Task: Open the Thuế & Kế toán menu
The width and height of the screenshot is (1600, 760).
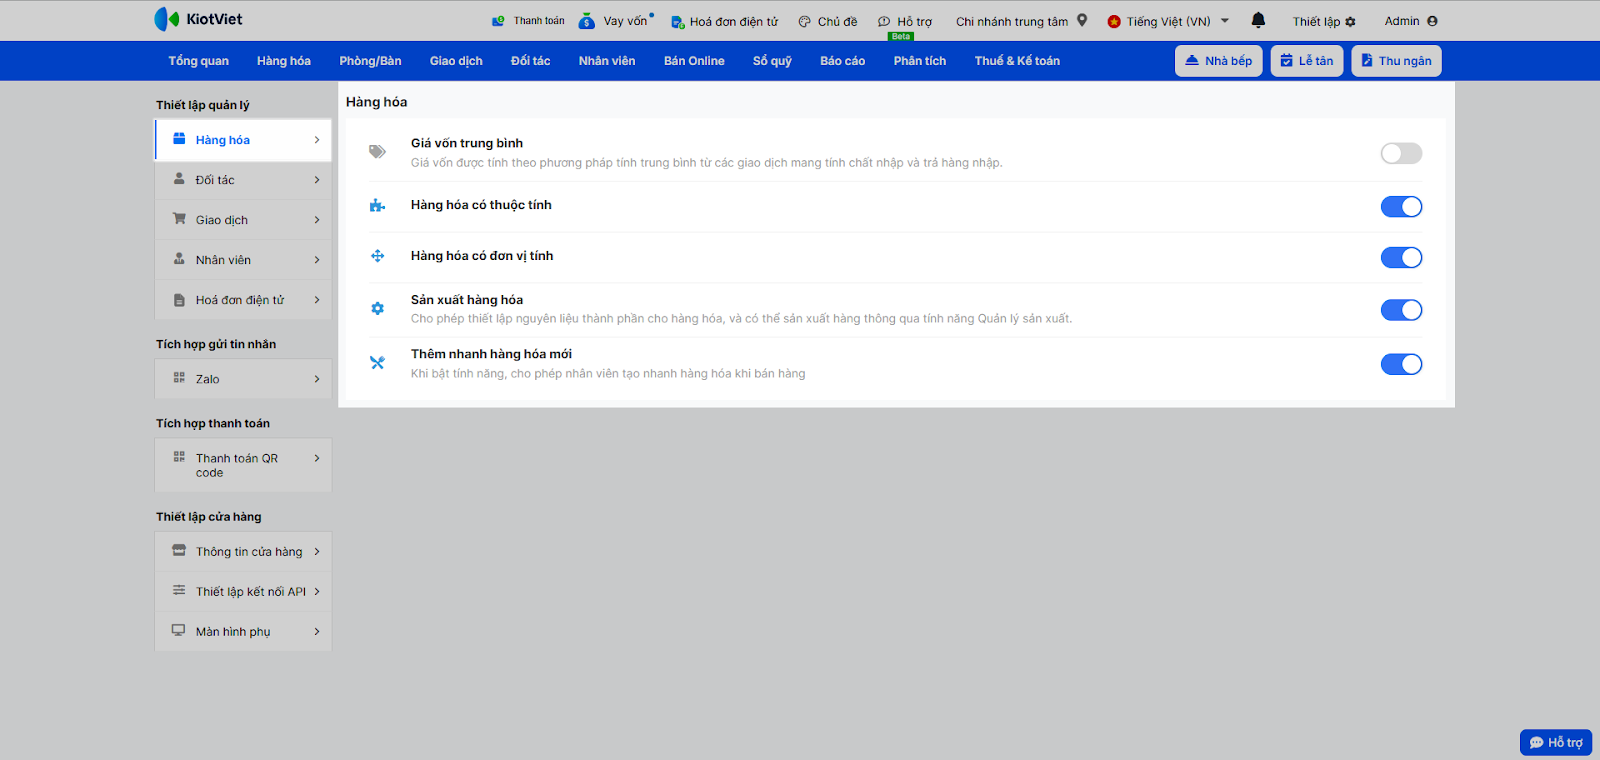Action: [1017, 61]
